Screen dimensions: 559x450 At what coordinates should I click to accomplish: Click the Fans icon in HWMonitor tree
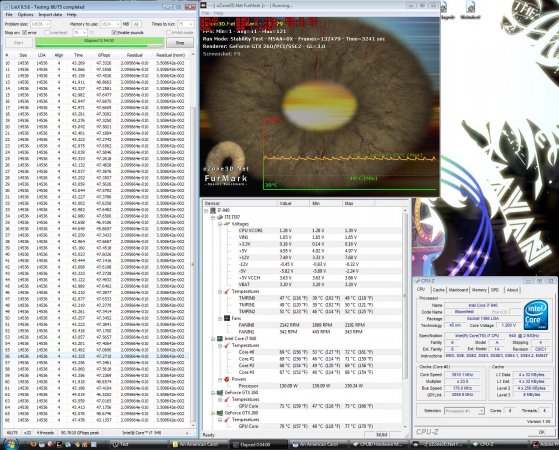227,318
